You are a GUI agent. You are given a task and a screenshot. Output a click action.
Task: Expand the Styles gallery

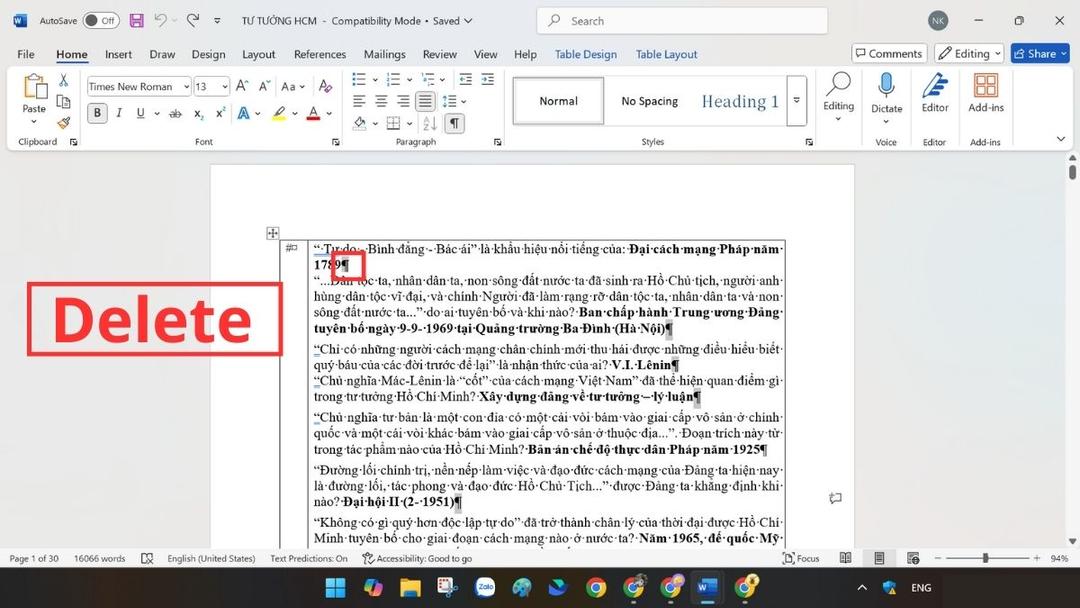click(x=796, y=100)
